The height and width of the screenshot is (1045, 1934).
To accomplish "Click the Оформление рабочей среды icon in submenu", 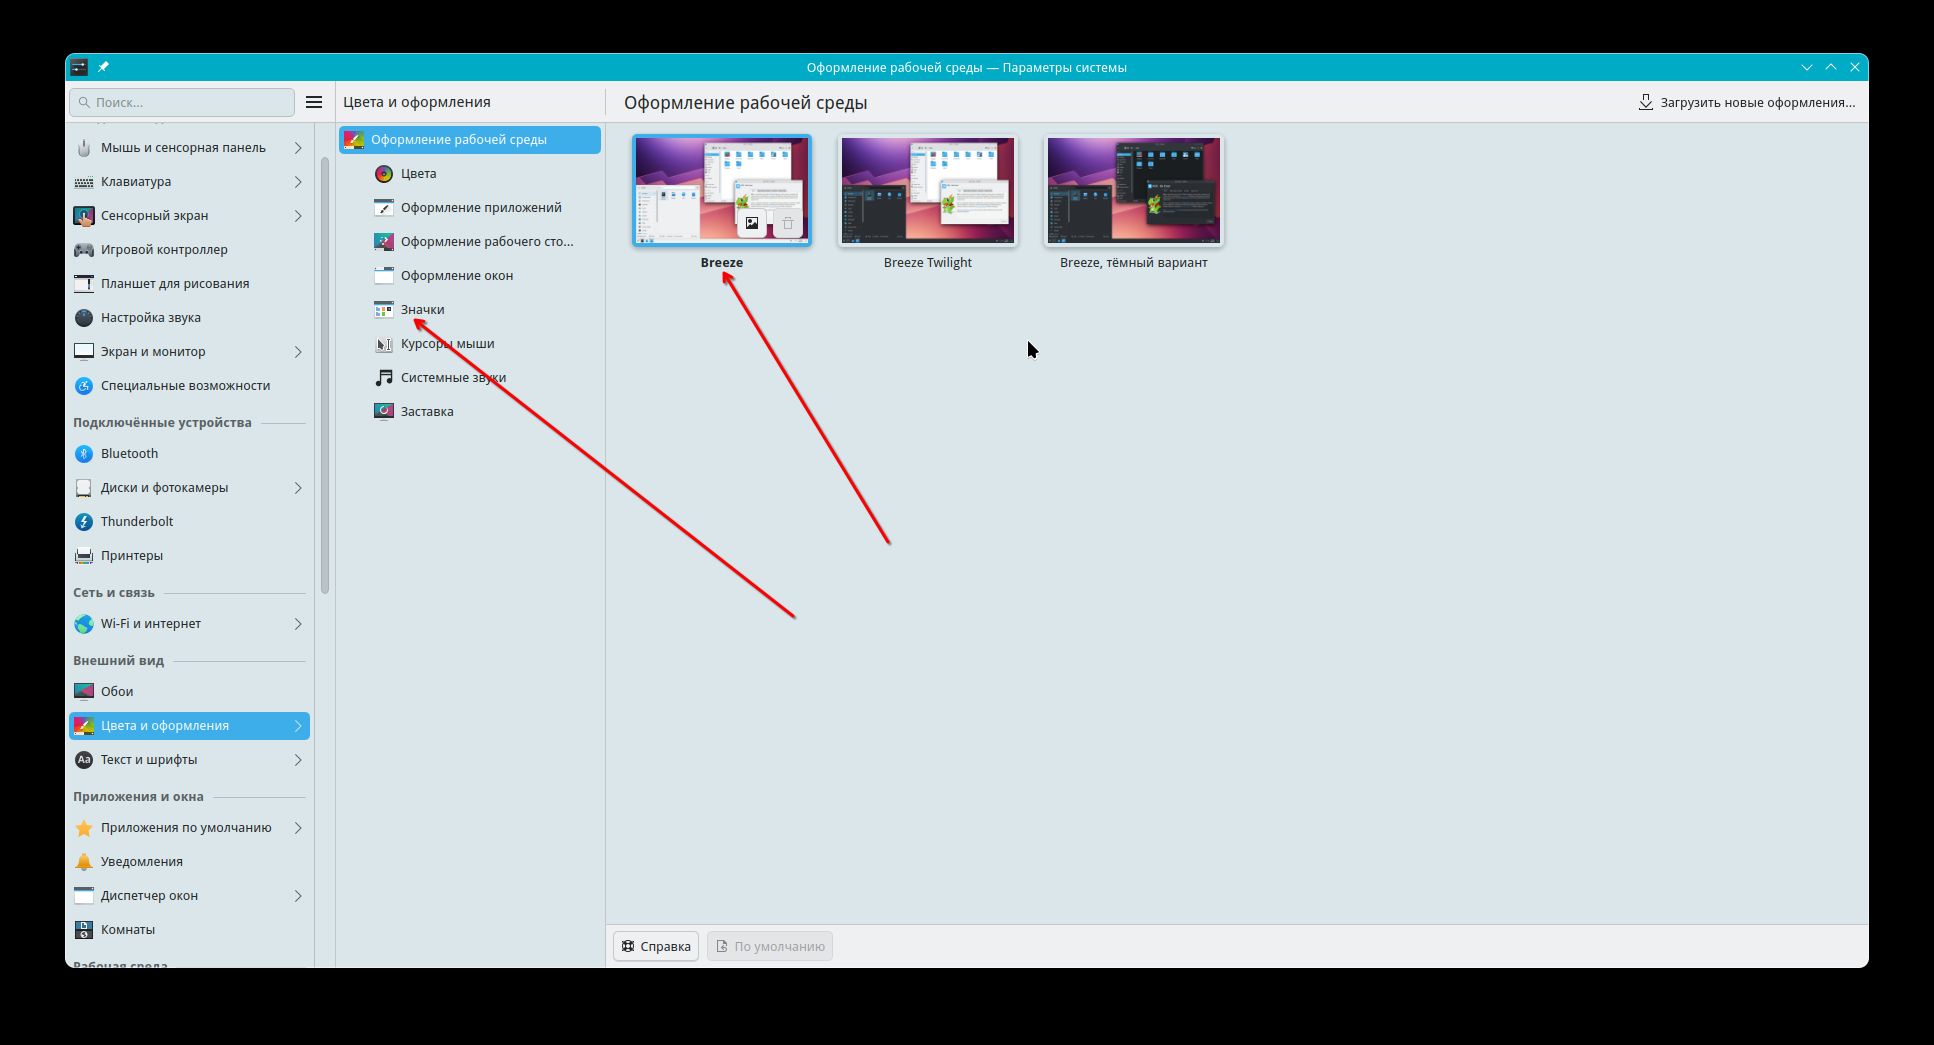I will [354, 140].
